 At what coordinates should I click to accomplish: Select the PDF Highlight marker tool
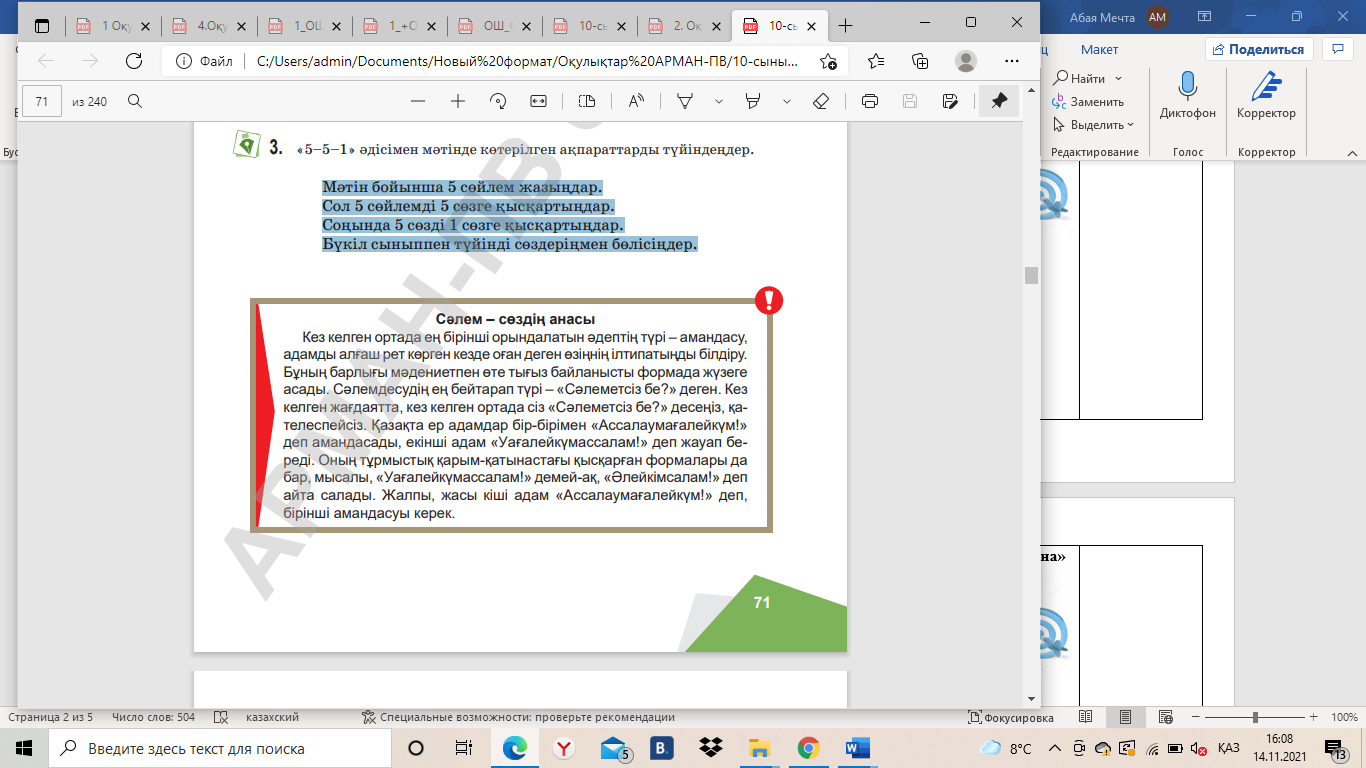(x=754, y=101)
